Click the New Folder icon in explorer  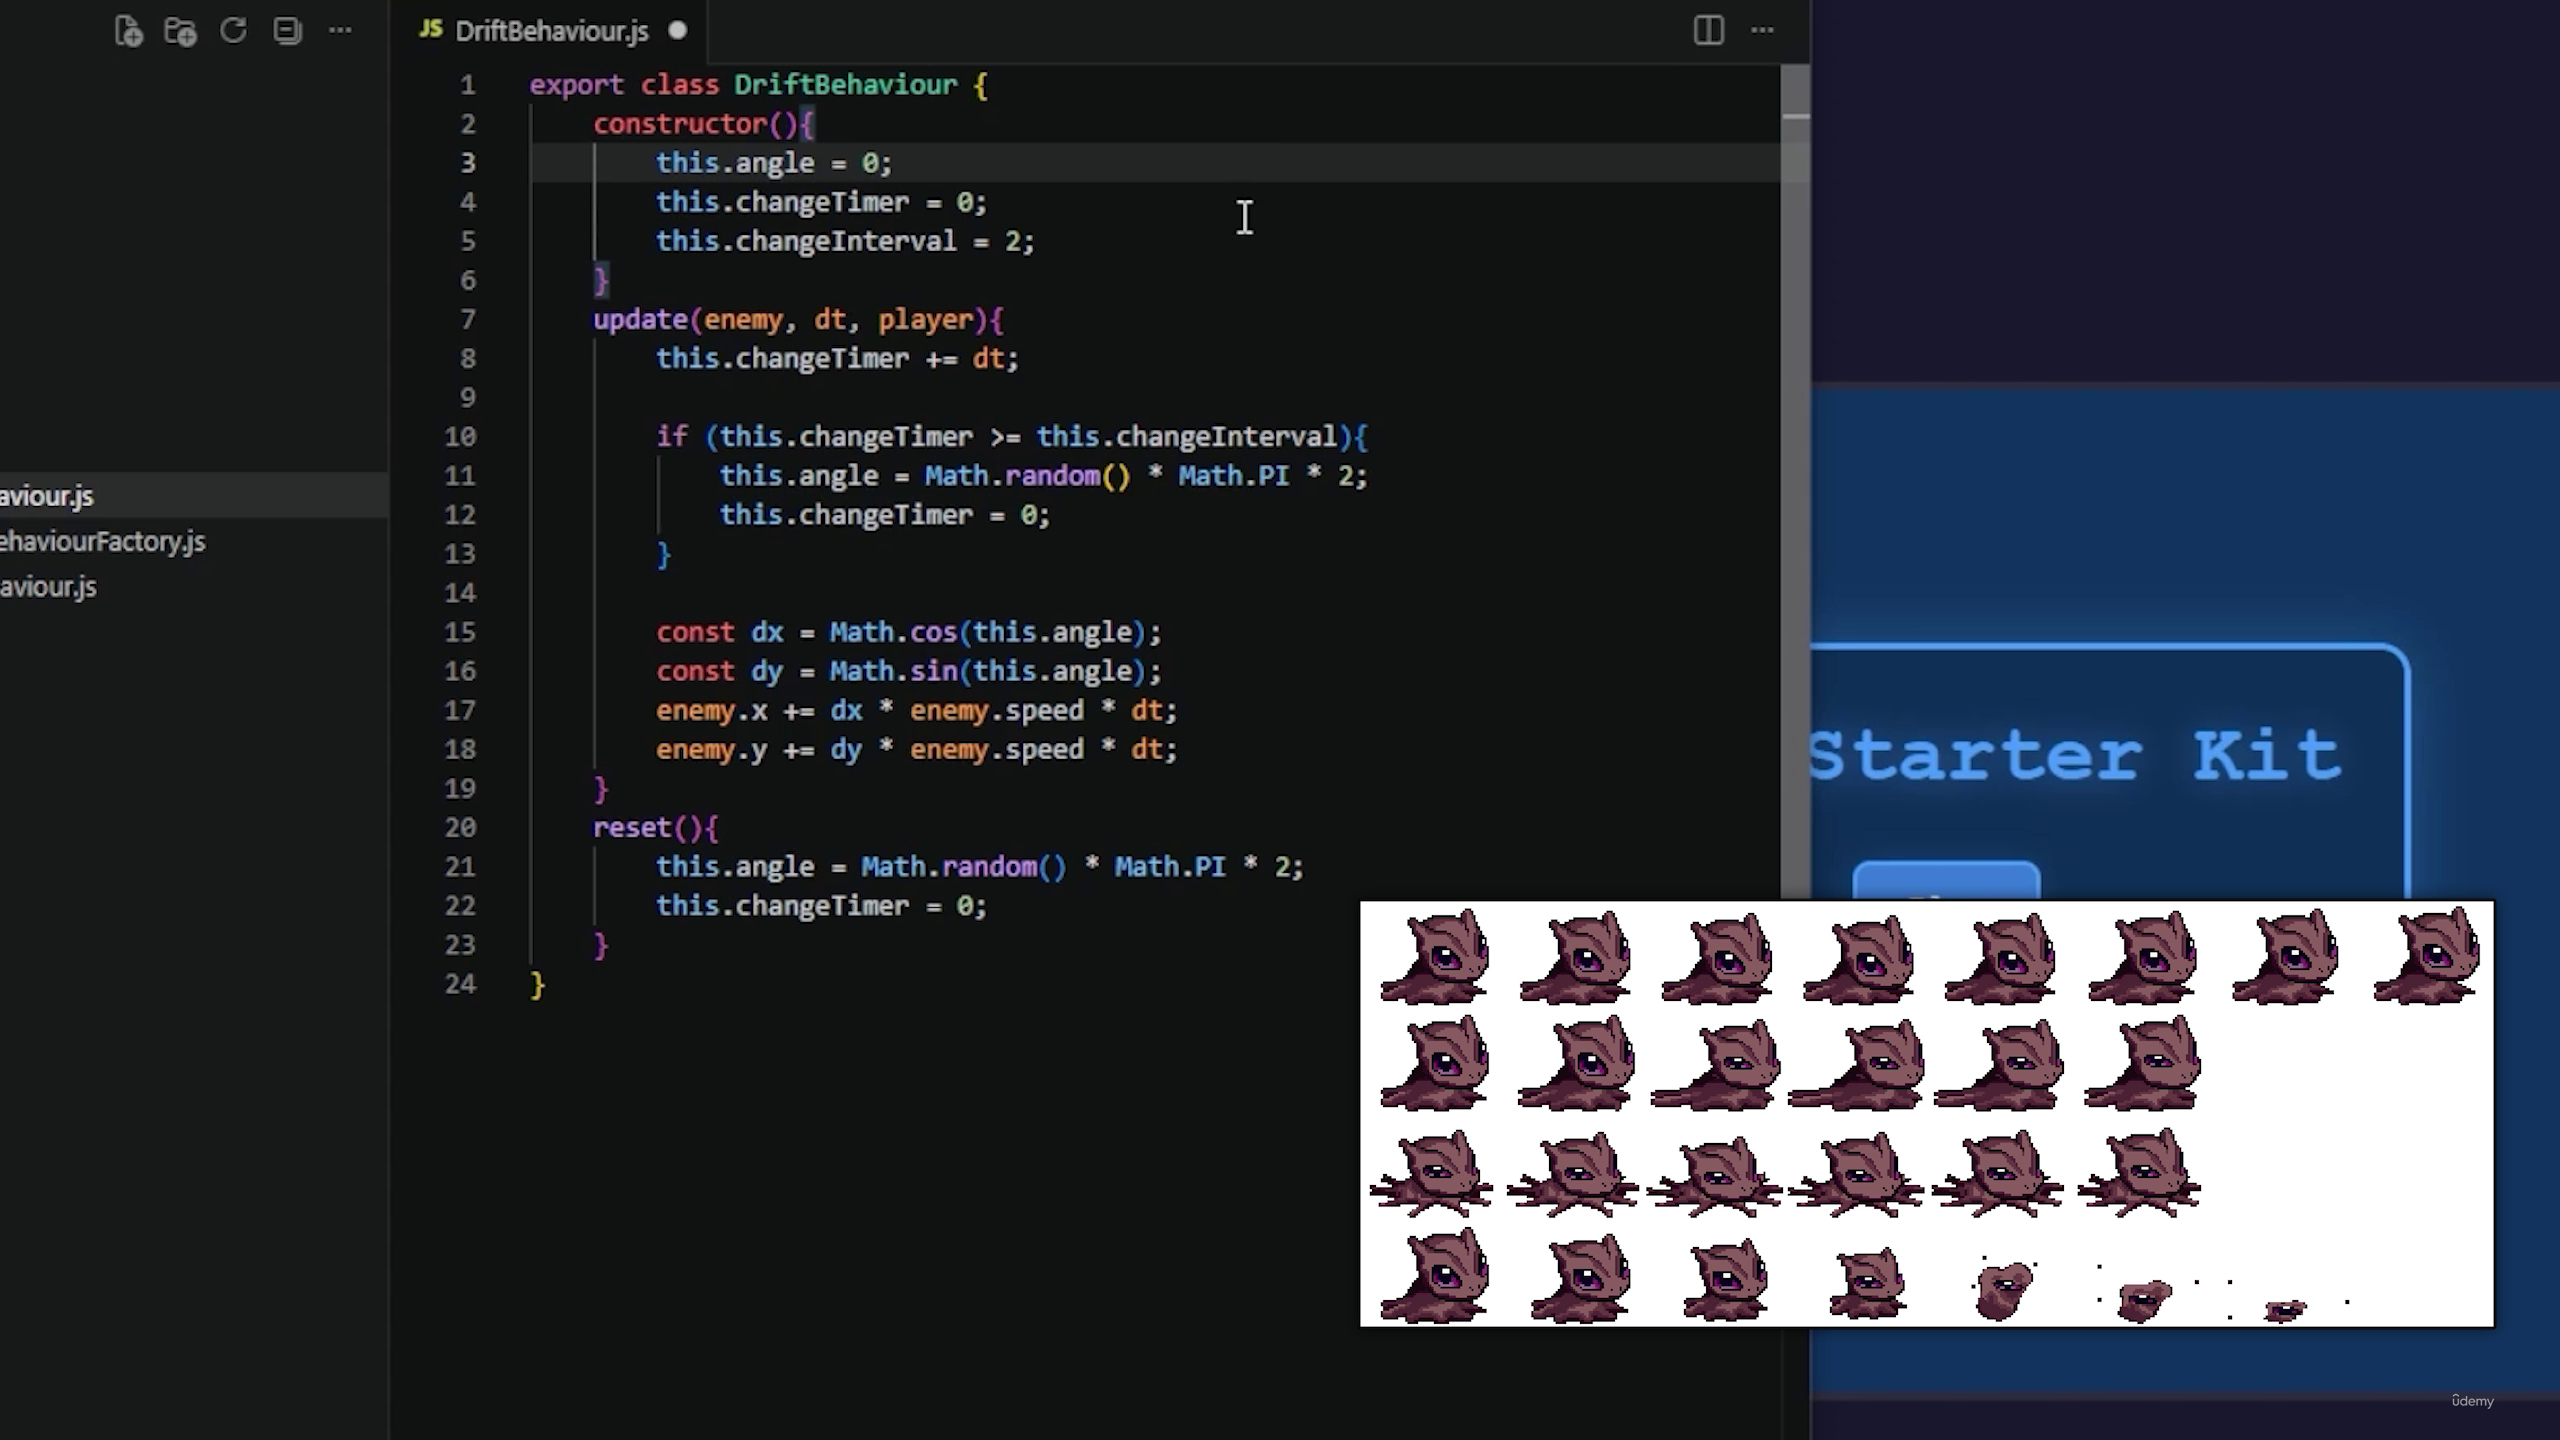[181, 31]
